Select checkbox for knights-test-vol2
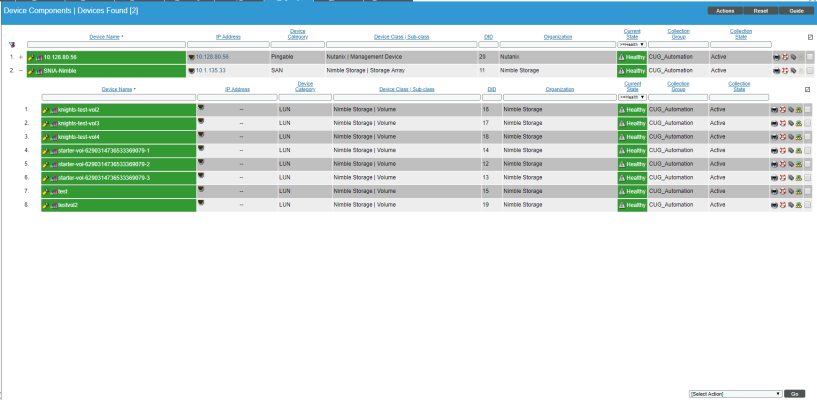 pos(808,110)
